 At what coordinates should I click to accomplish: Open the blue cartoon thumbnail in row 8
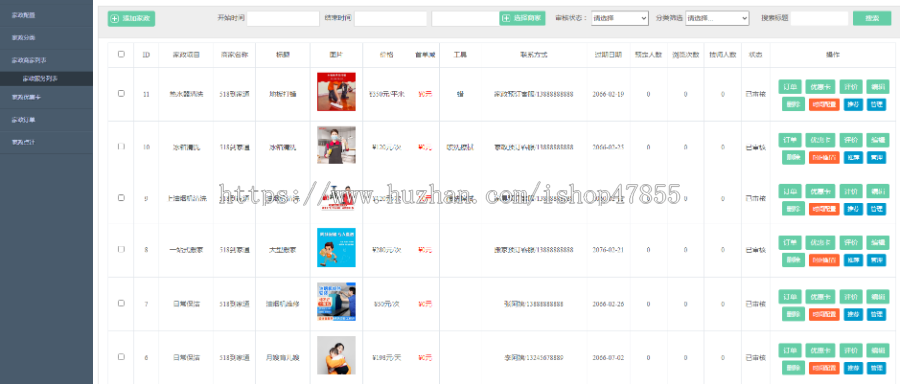click(x=336, y=247)
